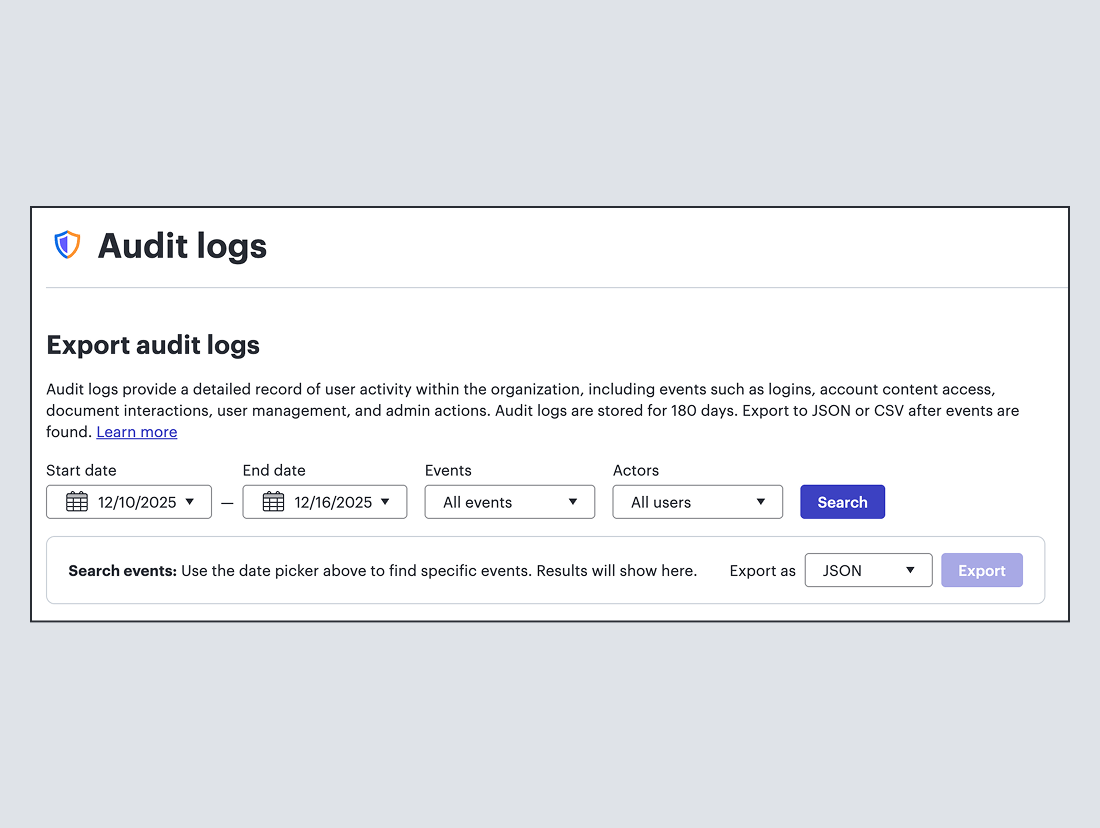Image resolution: width=1100 pixels, height=828 pixels.
Task: Click the Export audit logs heading
Action: pyautogui.click(x=153, y=345)
